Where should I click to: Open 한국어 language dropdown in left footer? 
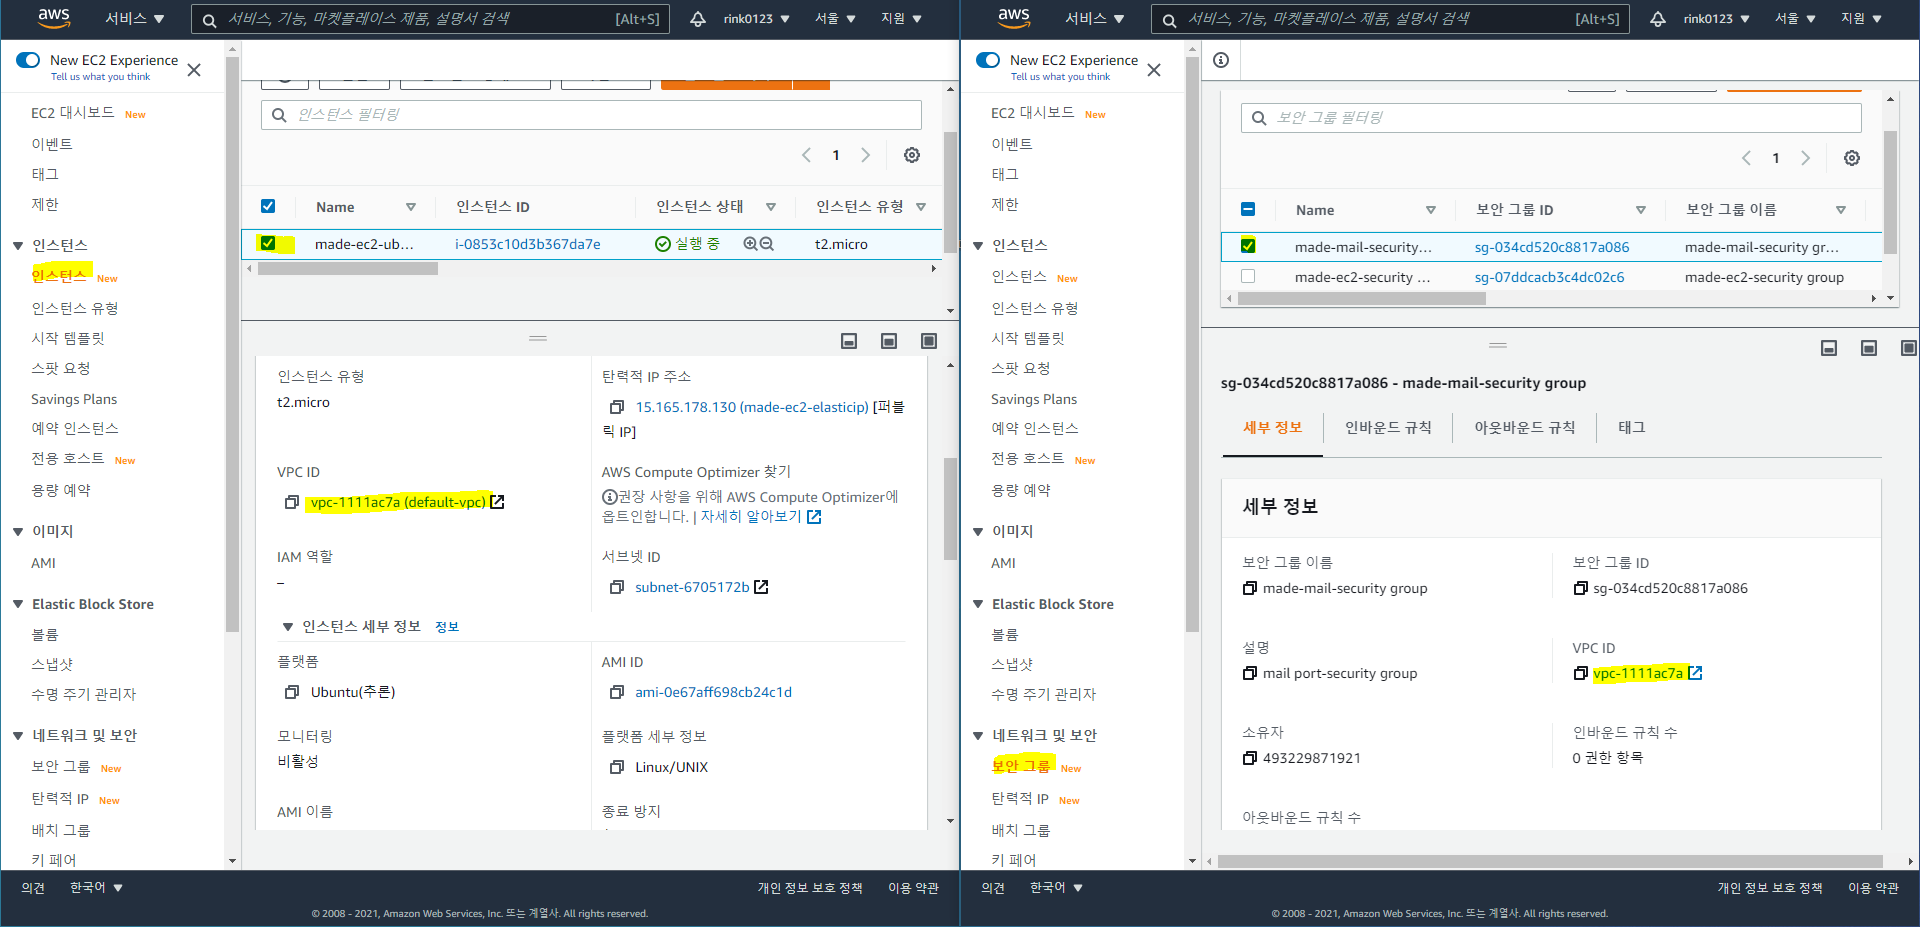(96, 888)
